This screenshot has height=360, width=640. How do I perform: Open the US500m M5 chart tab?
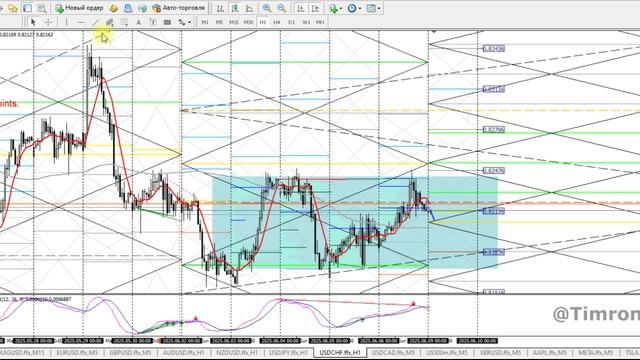click(x=447, y=352)
